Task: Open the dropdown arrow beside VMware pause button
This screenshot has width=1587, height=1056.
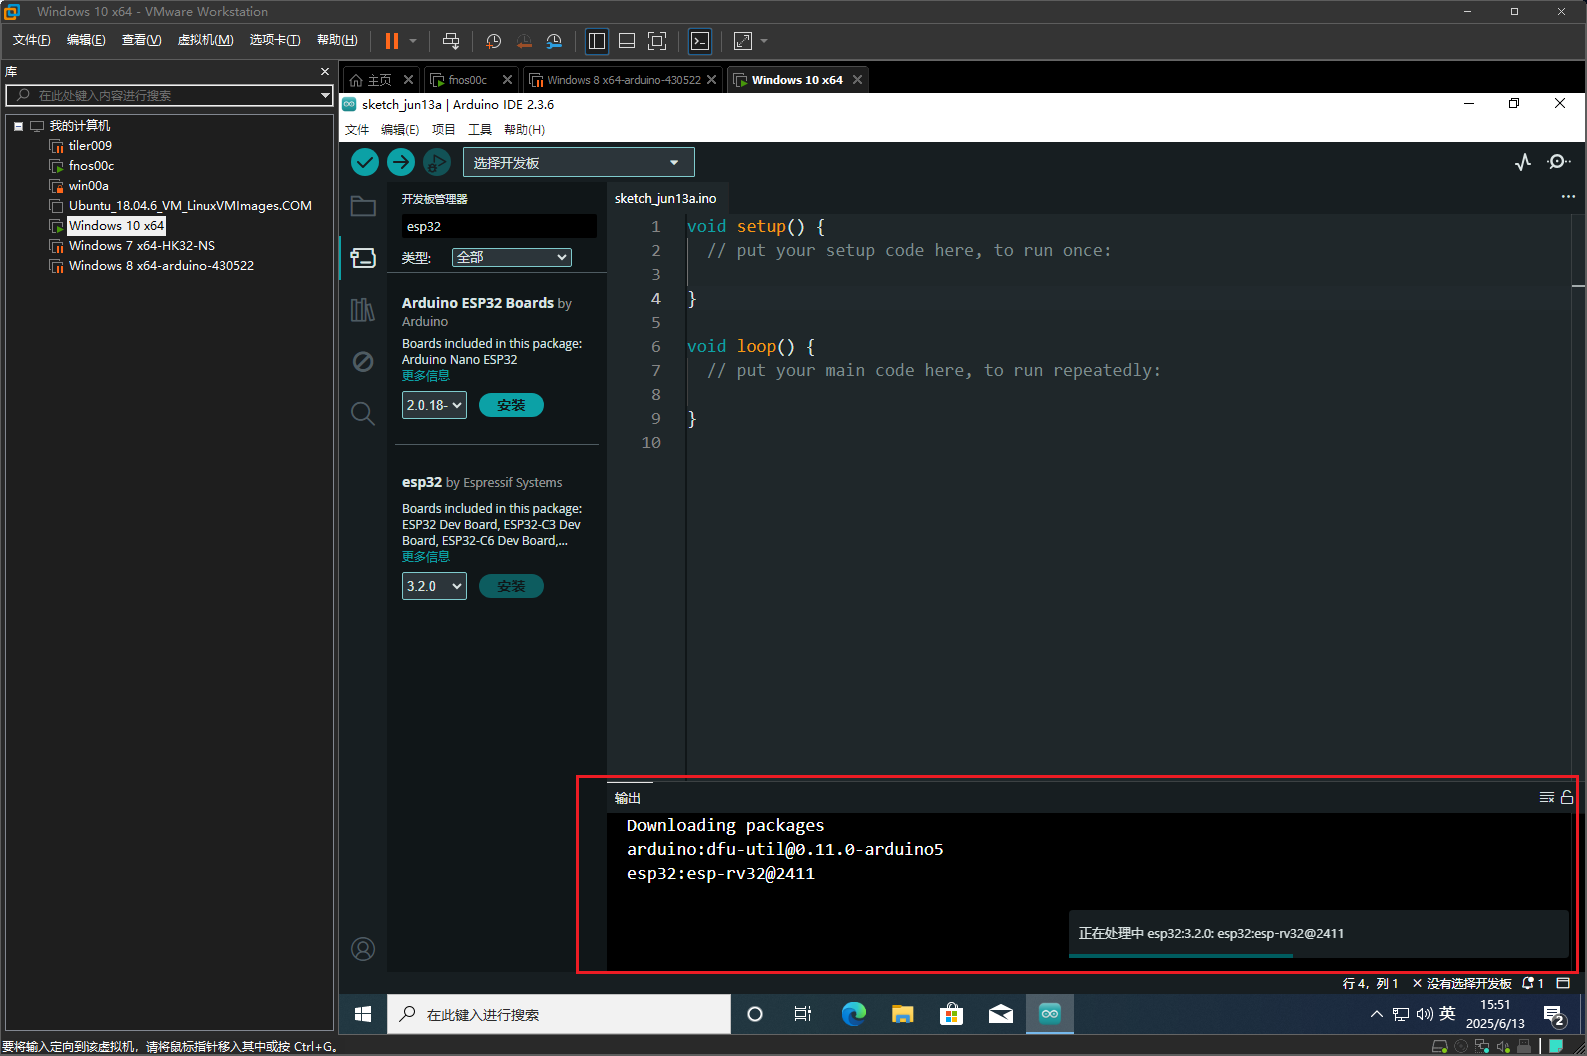Action: (413, 41)
